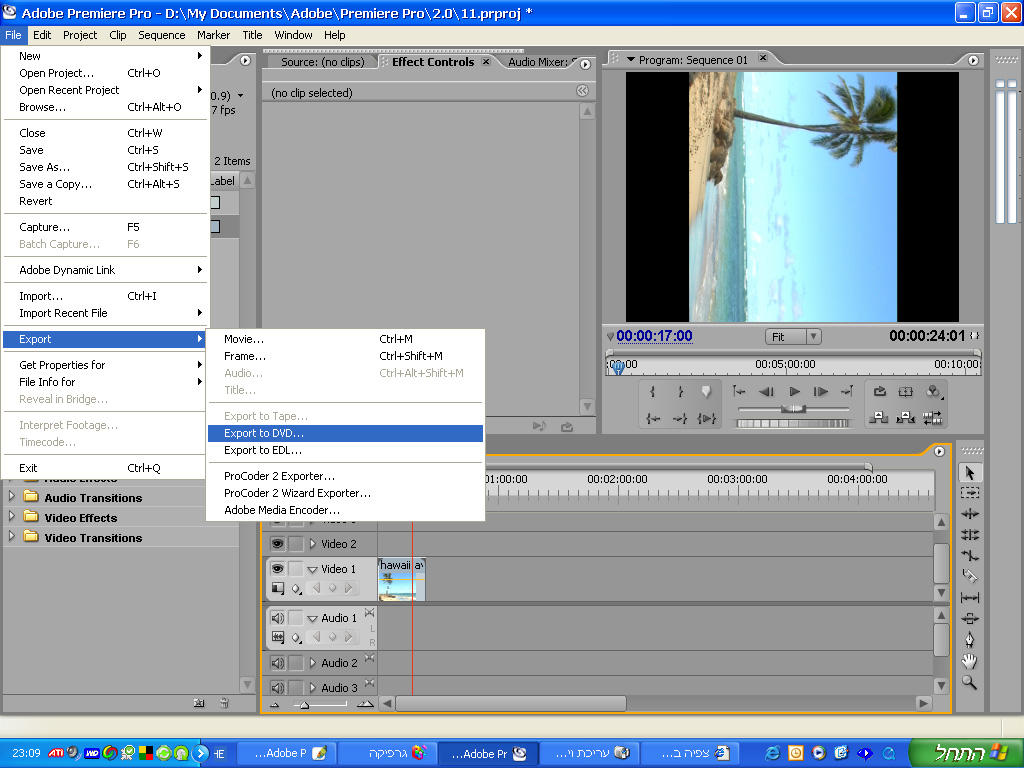This screenshot has height=768, width=1024.
Task: Select the Track Select tool
Action: click(x=969, y=493)
